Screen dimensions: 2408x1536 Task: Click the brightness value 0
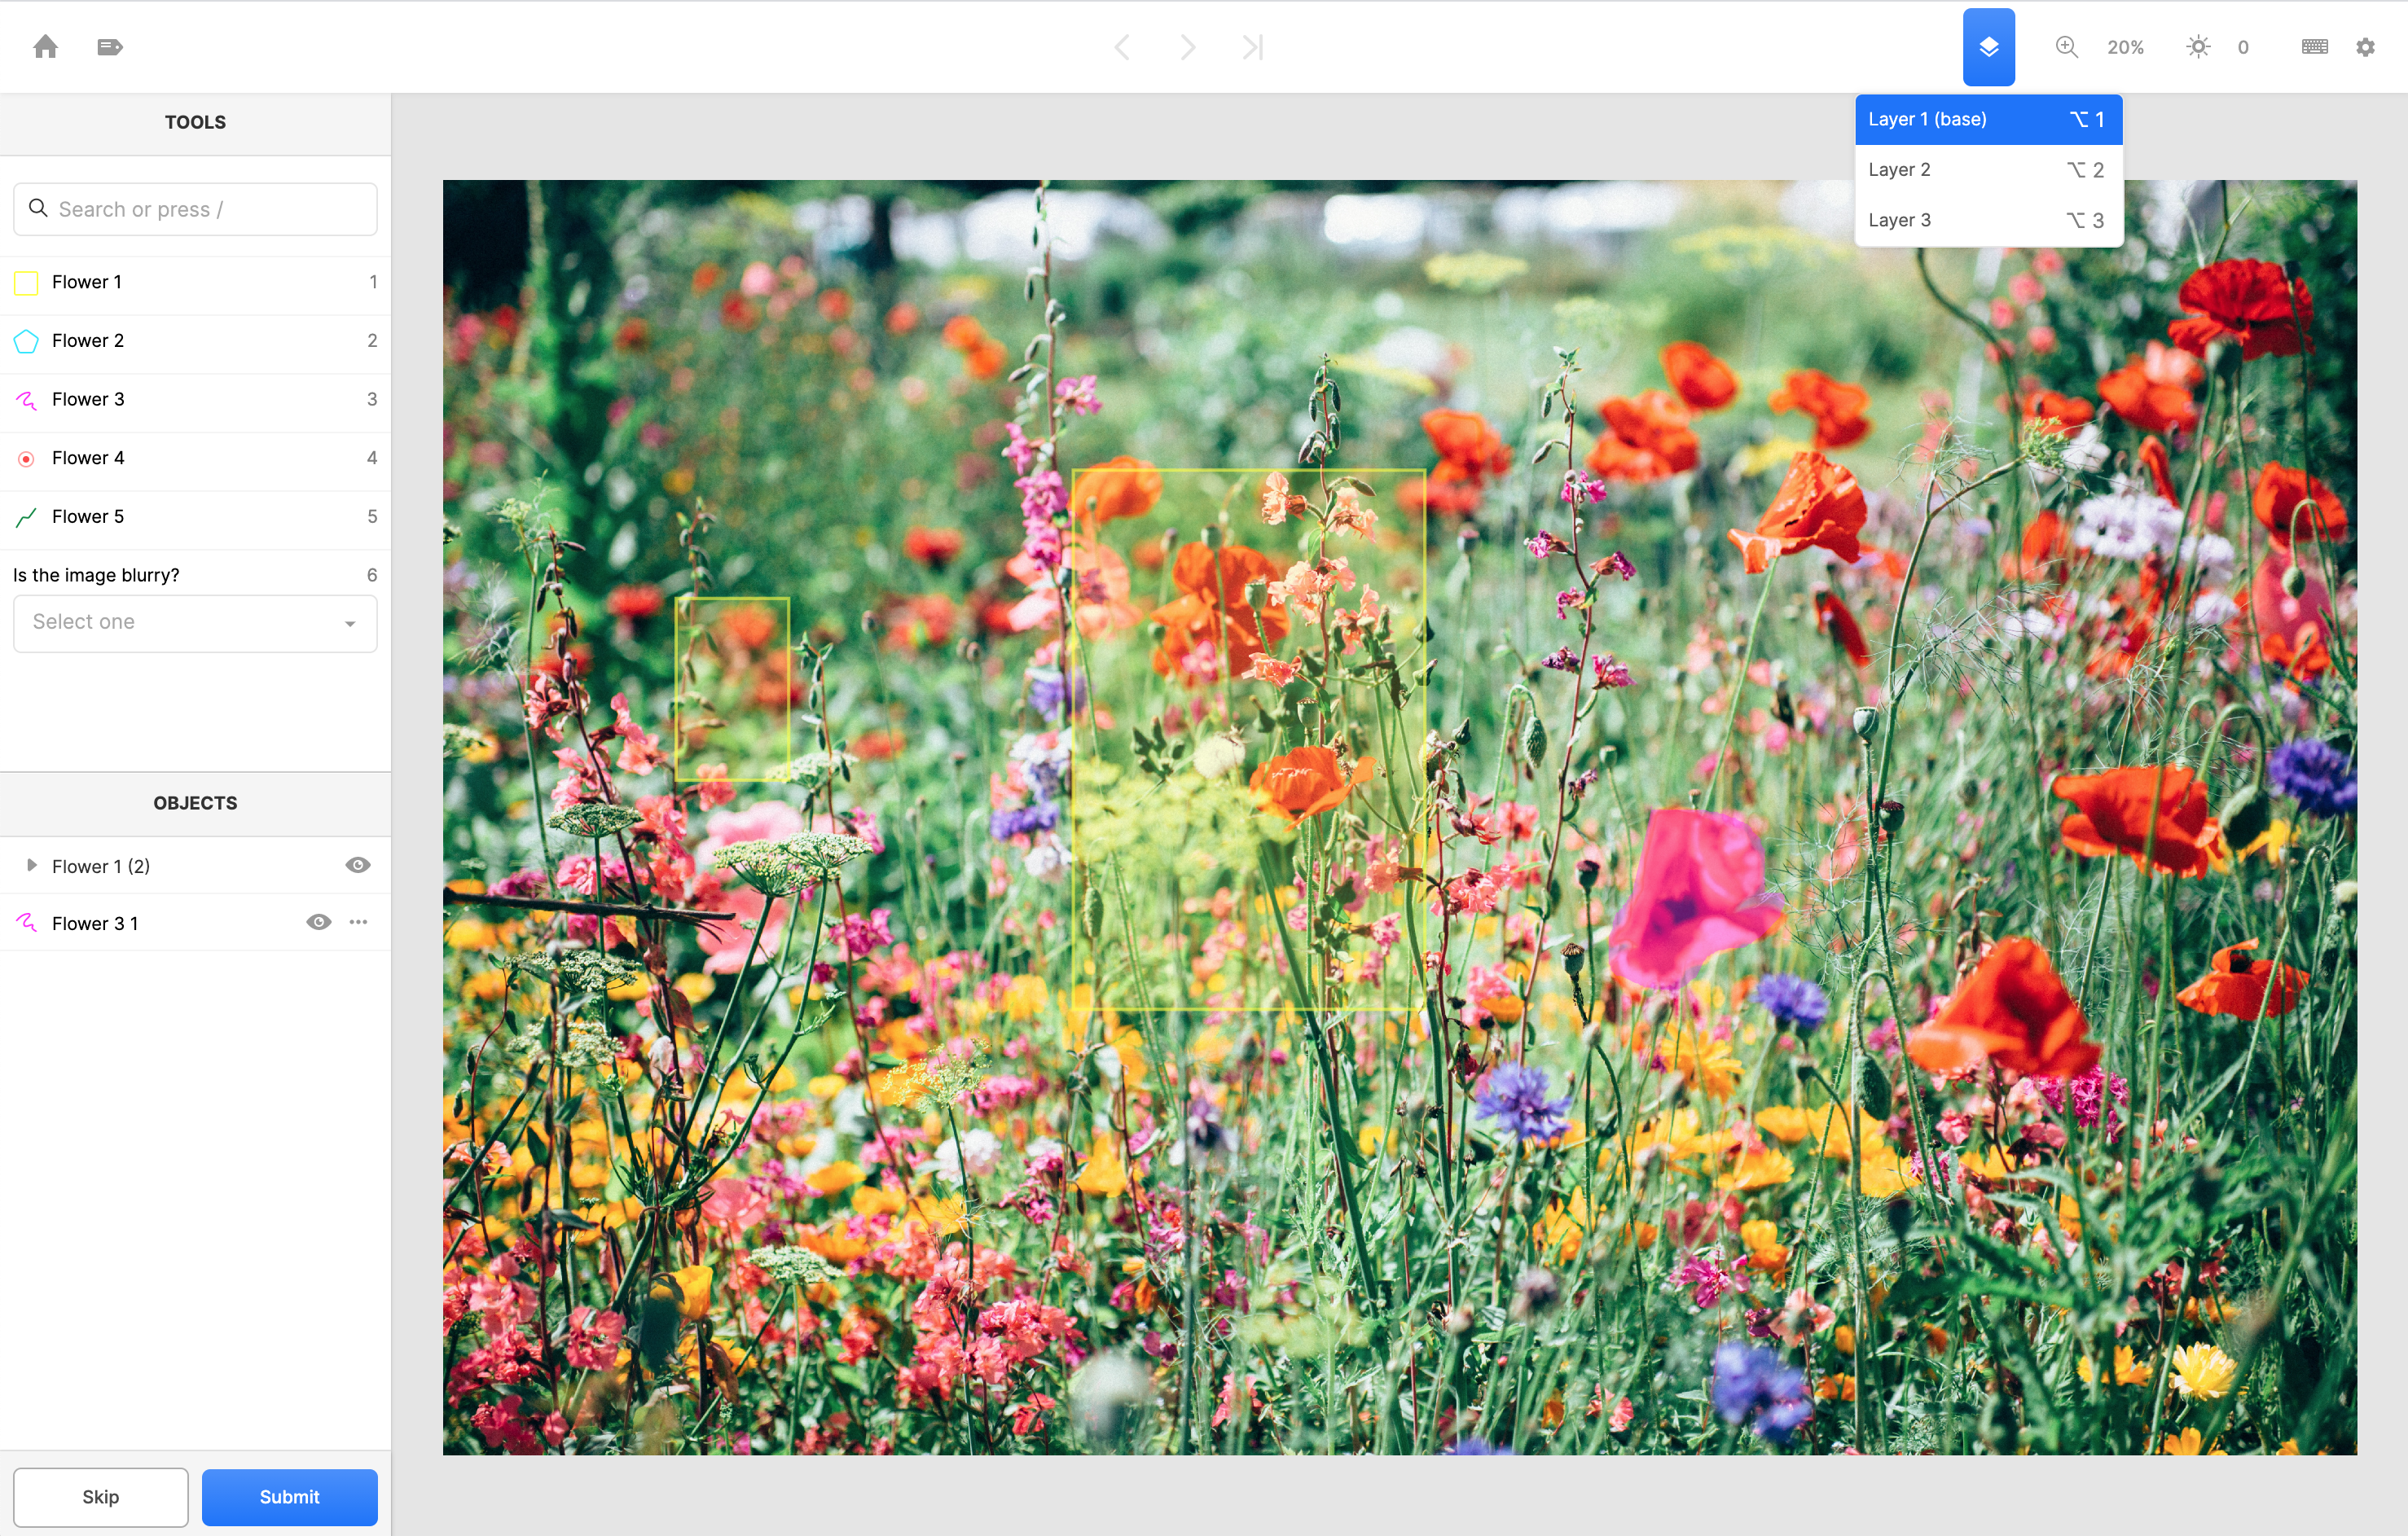(2243, 47)
